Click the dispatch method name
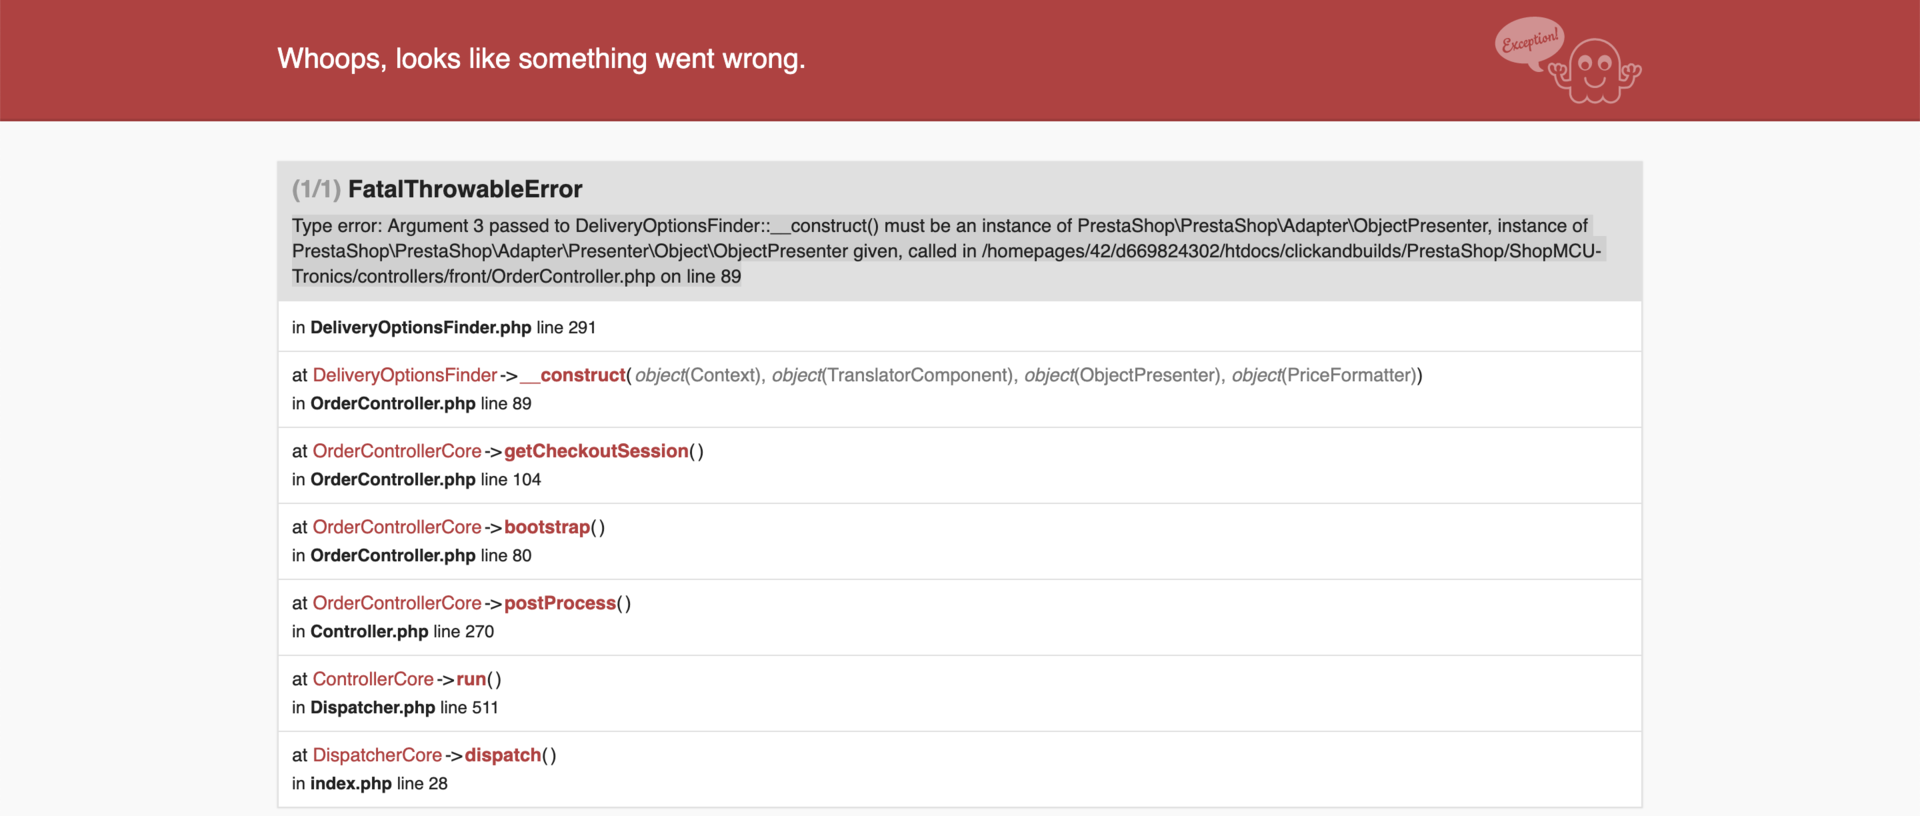Viewport: 1920px width, 816px height. tap(503, 755)
